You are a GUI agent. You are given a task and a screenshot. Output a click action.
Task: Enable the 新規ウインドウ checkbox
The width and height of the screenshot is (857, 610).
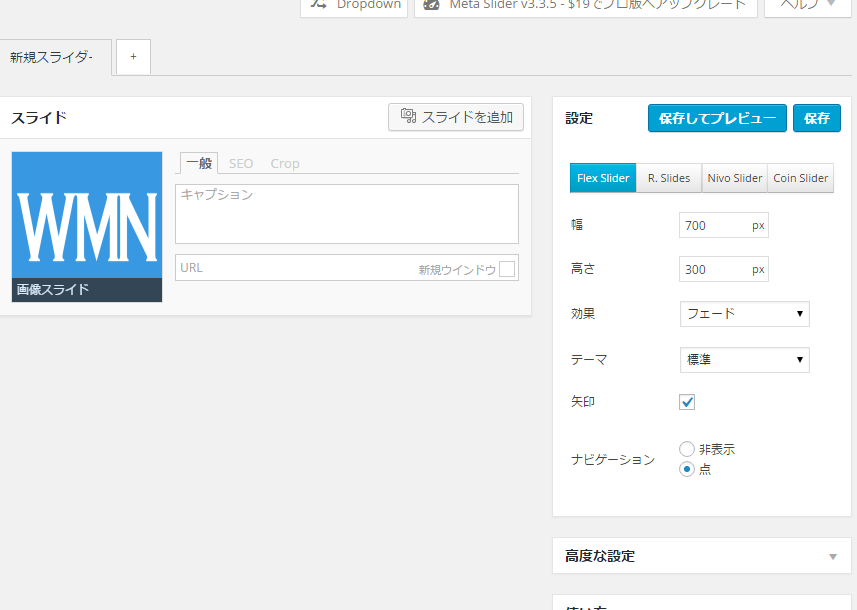point(507,268)
